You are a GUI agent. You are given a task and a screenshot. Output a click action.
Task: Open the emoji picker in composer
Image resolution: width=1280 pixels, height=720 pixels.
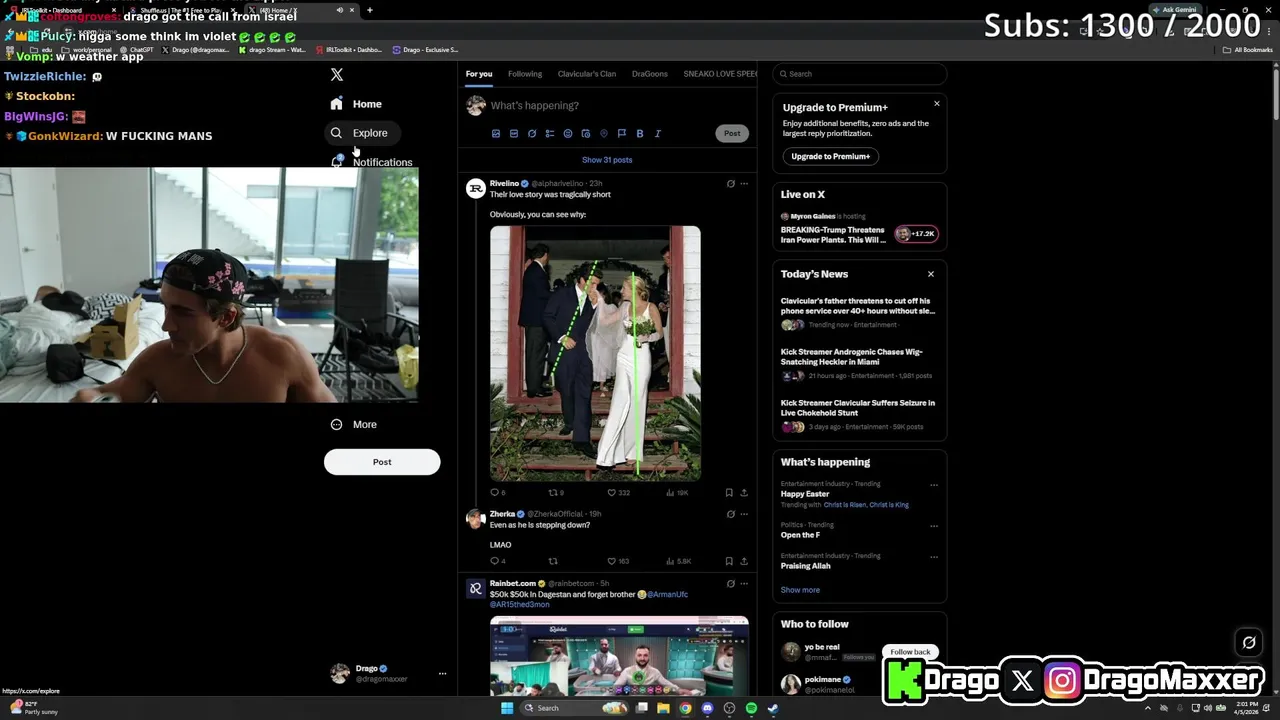568,134
